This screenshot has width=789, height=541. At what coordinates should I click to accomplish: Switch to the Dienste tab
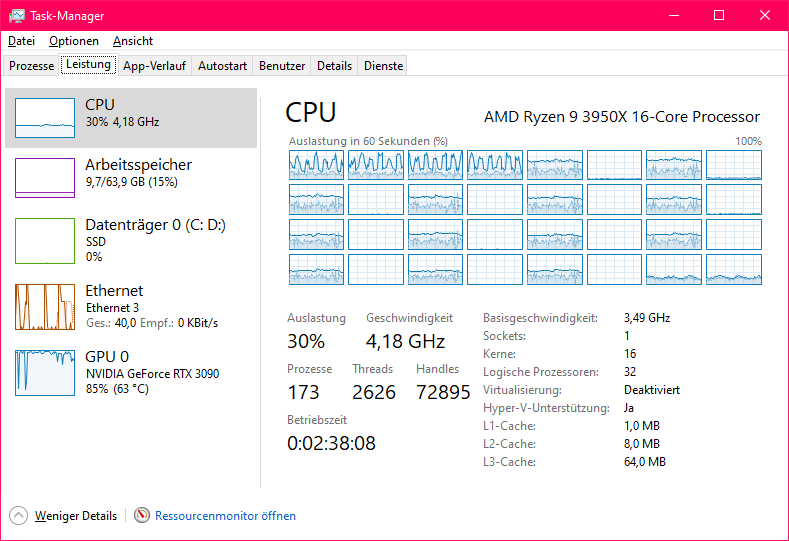click(x=383, y=66)
